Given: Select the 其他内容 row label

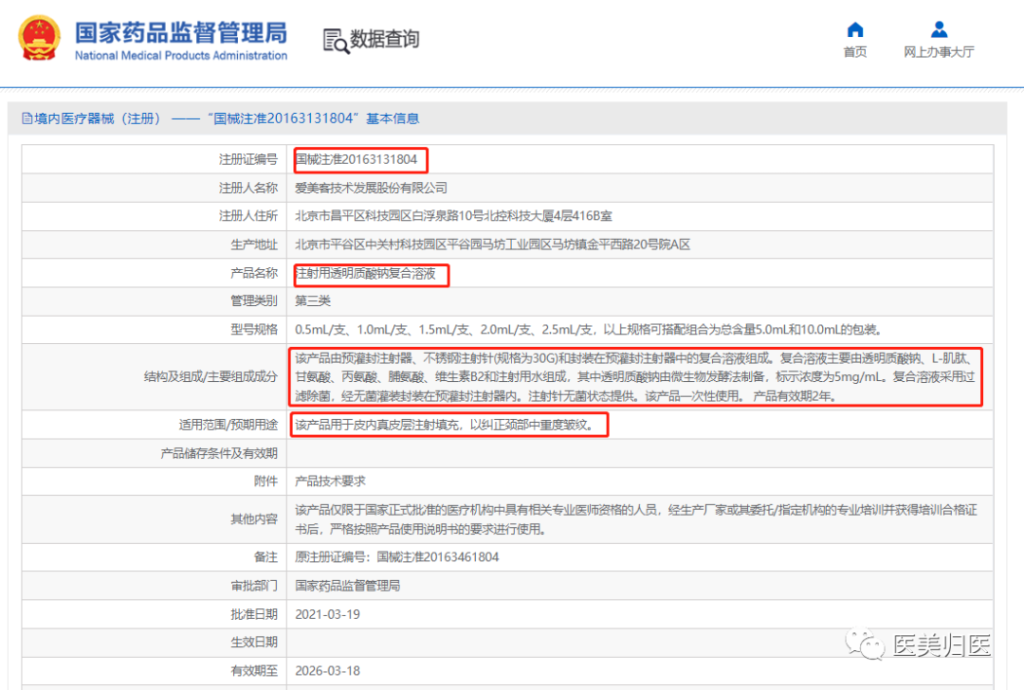Looking at the screenshot, I should coord(254,519).
